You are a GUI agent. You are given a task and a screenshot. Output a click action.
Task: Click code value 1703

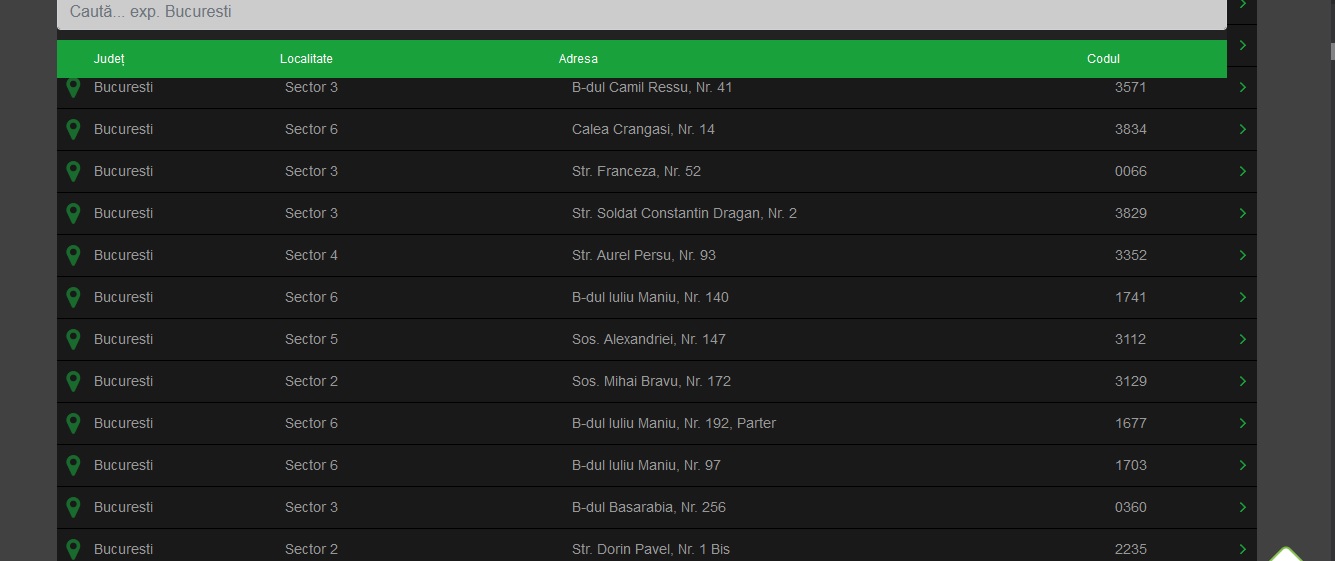[x=1131, y=465]
